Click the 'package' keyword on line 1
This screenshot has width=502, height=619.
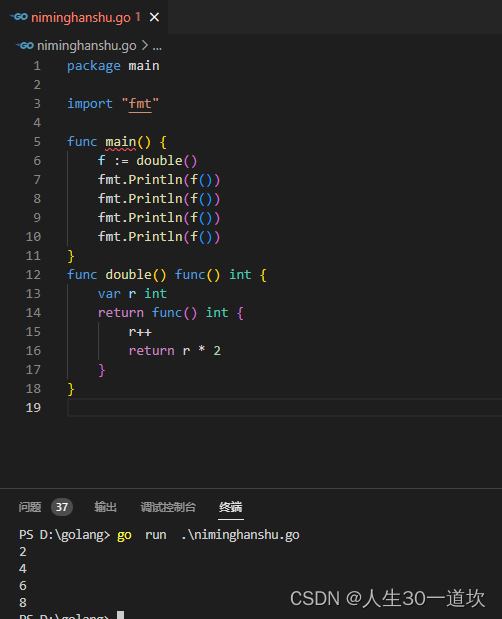click(x=94, y=66)
